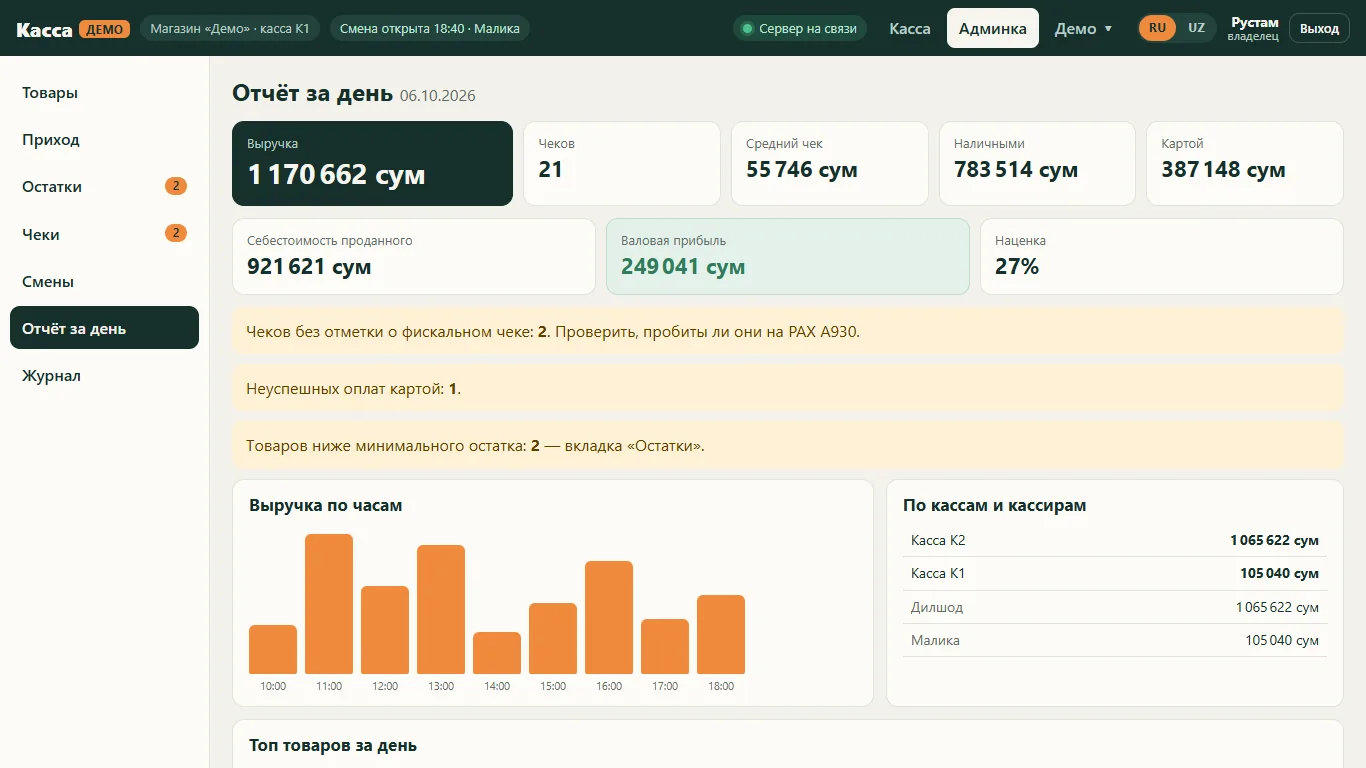Click the 11:00 bar in hourly revenue chart
Viewport: 1366px width, 768px height.
[x=329, y=604]
